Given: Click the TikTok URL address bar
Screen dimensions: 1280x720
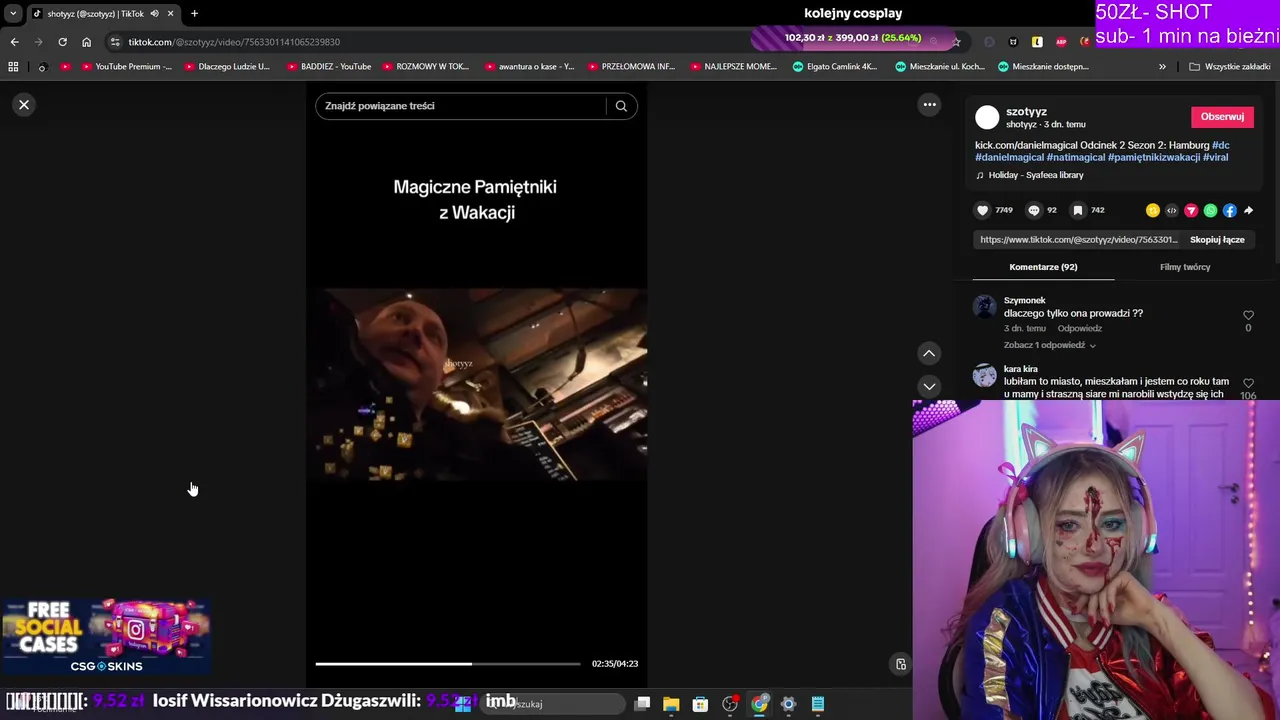Looking at the screenshot, I should [x=430, y=42].
